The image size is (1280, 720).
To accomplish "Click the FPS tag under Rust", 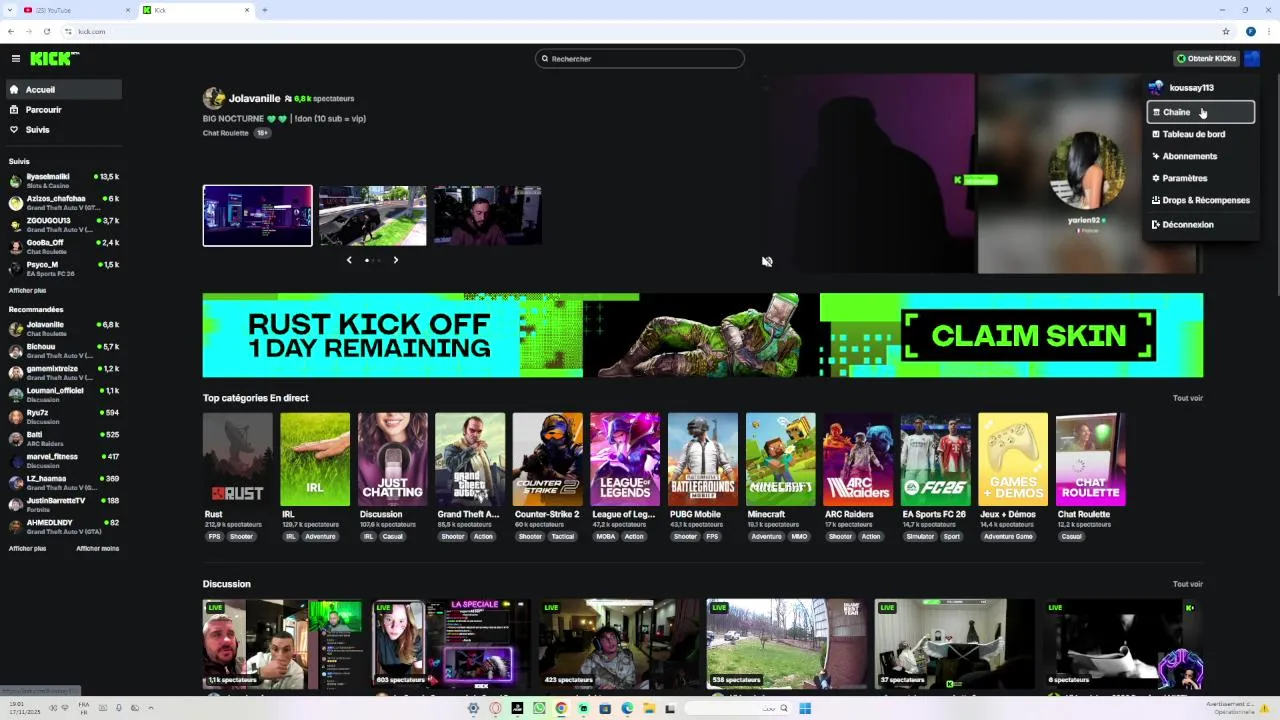I will [x=214, y=537].
